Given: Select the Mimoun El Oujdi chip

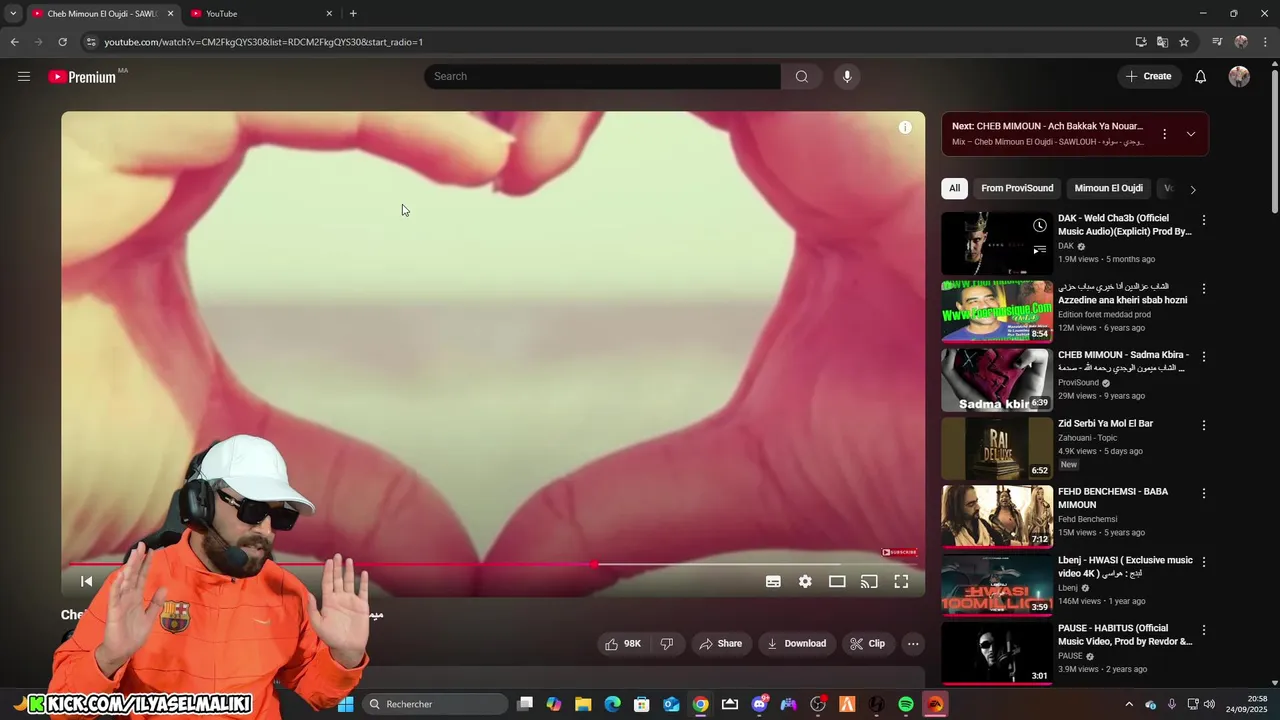Looking at the screenshot, I should 1108,188.
